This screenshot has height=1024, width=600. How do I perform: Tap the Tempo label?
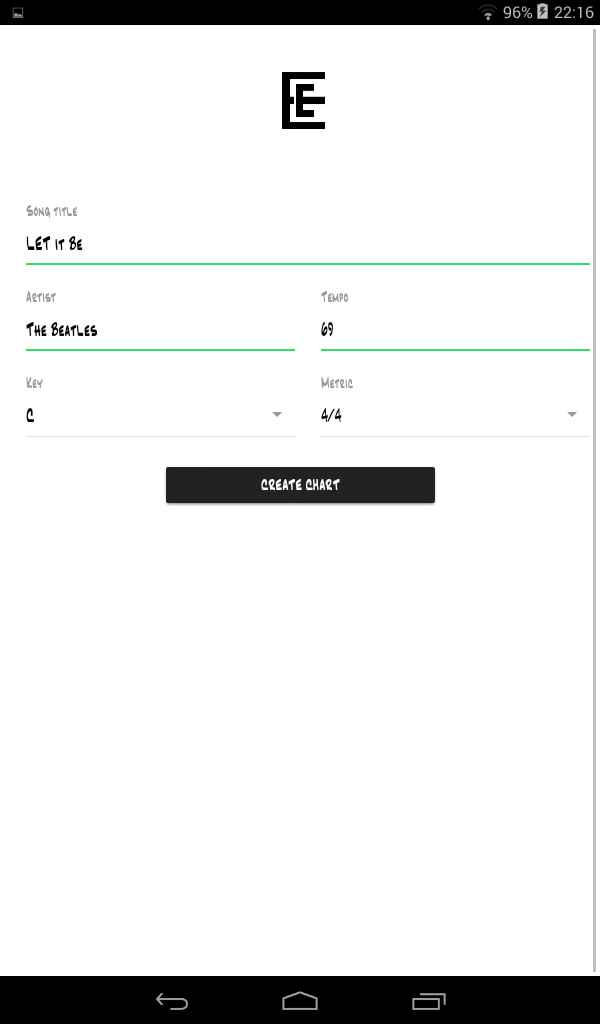(334, 297)
